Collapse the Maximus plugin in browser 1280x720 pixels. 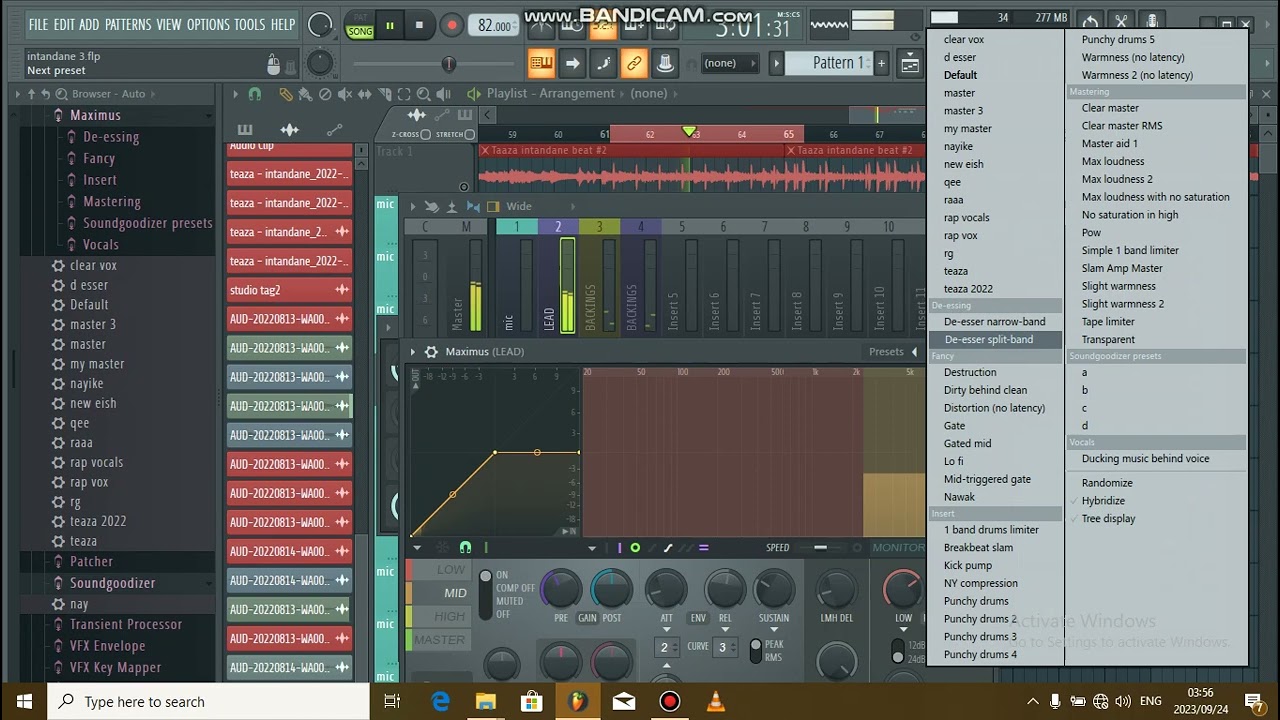coord(95,115)
